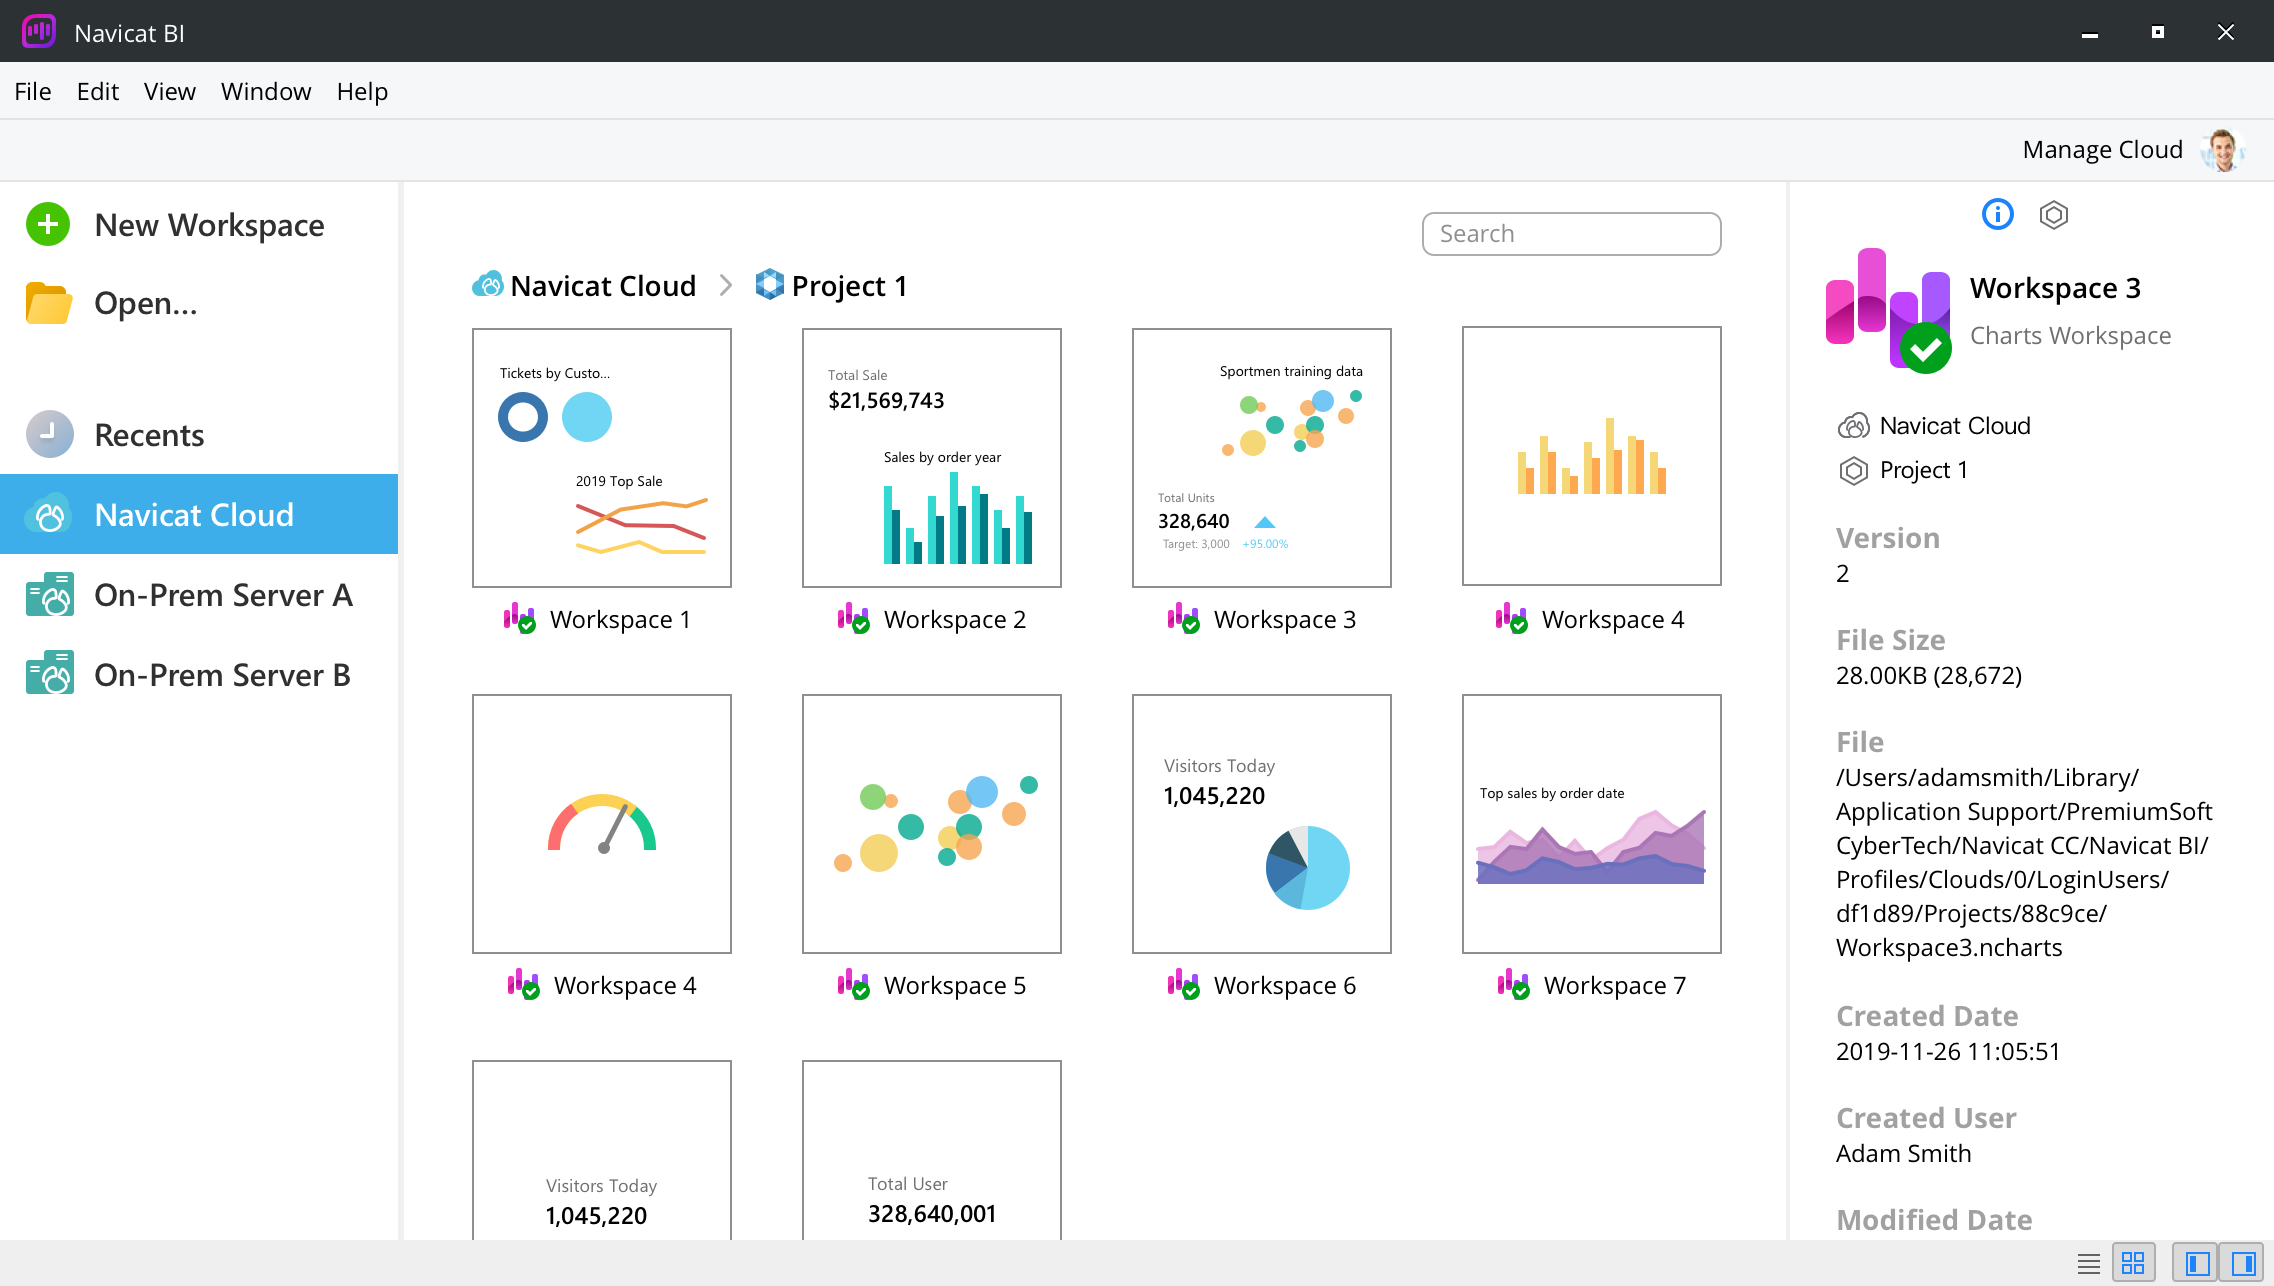
Task: Click the Workspace 5 label icon
Action: click(x=853, y=984)
